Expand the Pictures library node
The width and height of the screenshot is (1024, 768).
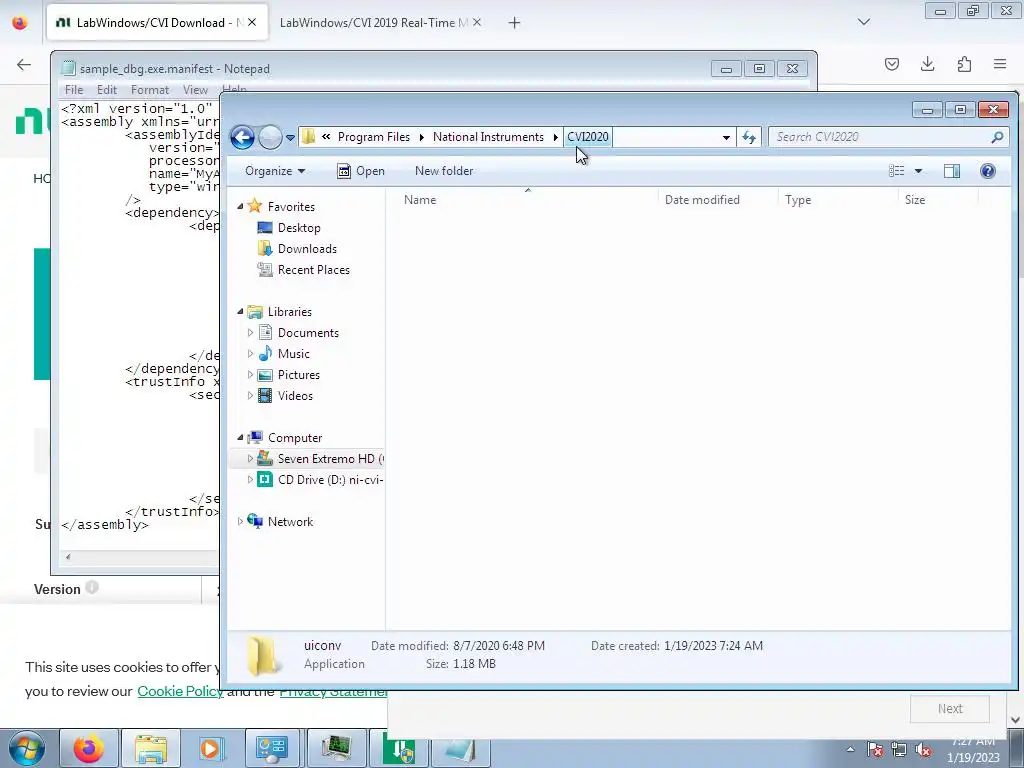(x=250, y=375)
